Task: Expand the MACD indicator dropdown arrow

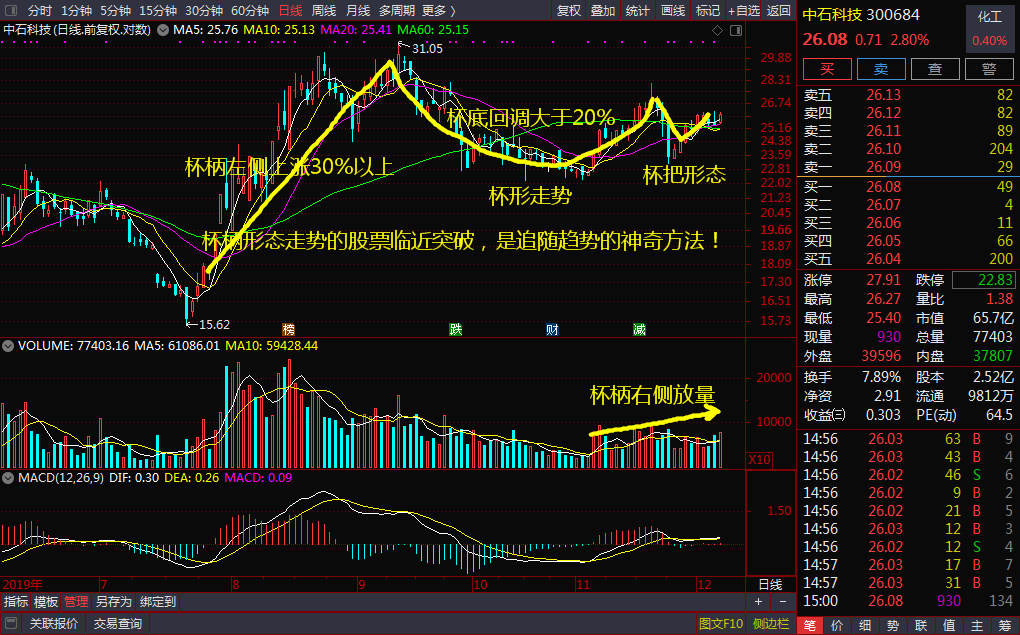Action: pyautogui.click(x=9, y=478)
